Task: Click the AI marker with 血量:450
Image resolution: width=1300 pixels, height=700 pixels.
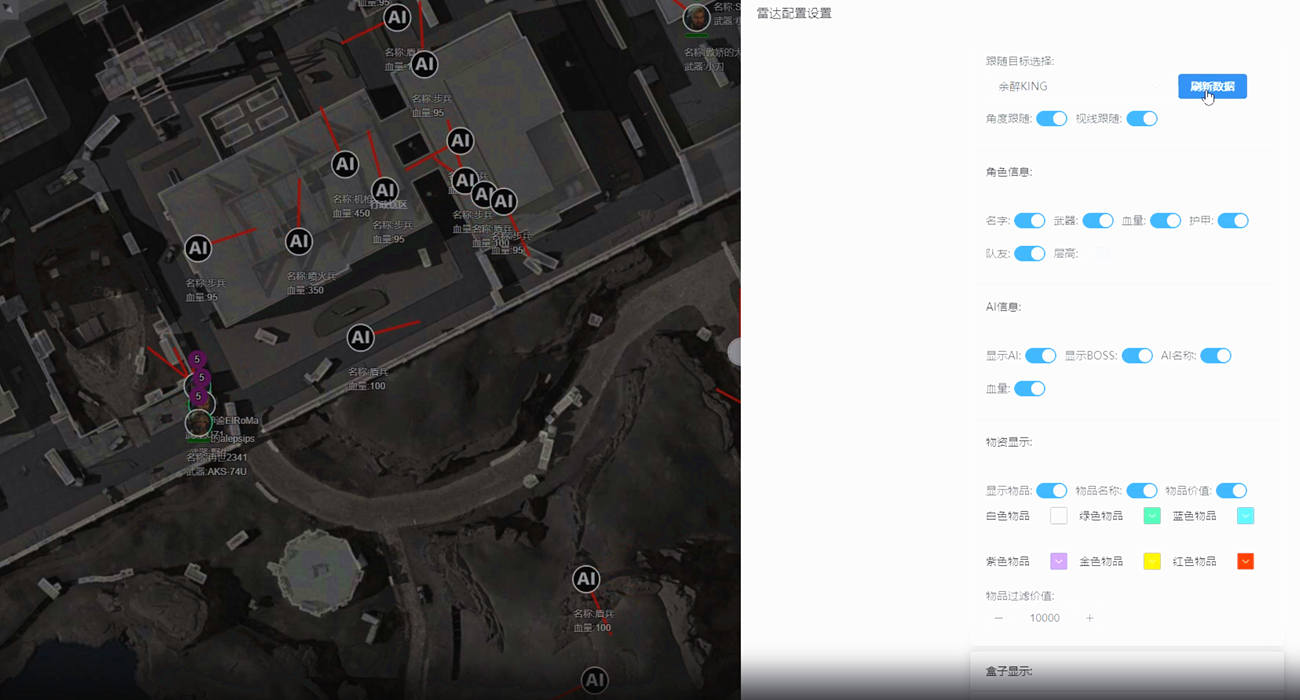Action: click(x=345, y=164)
